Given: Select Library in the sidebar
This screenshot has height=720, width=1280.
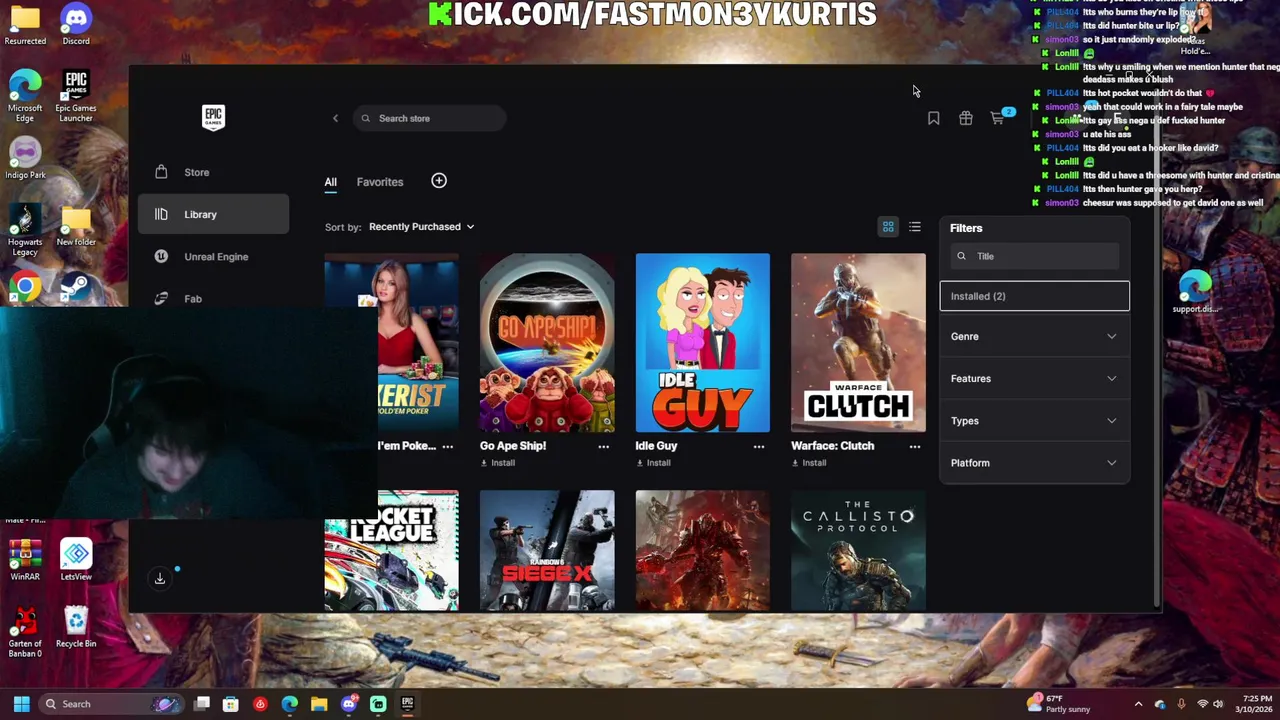Looking at the screenshot, I should [213, 214].
